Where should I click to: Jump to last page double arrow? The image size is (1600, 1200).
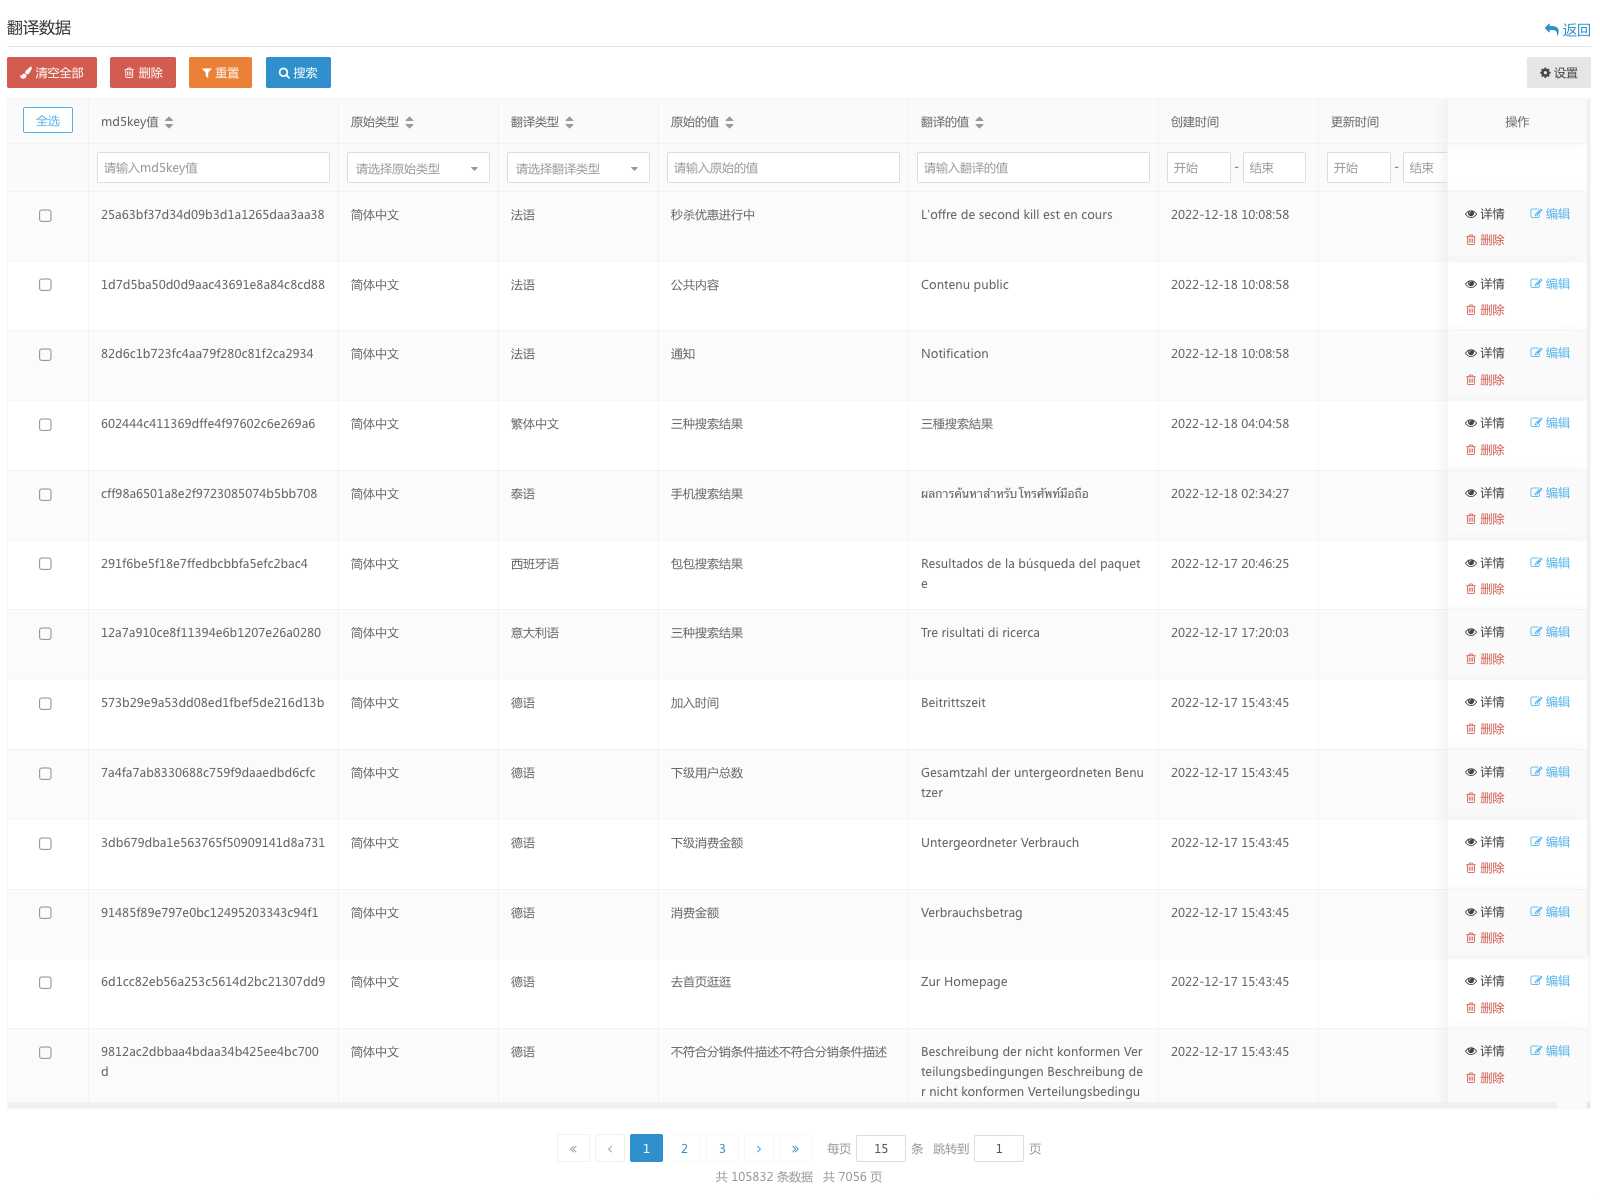pyautogui.click(x=796, y=1148)
